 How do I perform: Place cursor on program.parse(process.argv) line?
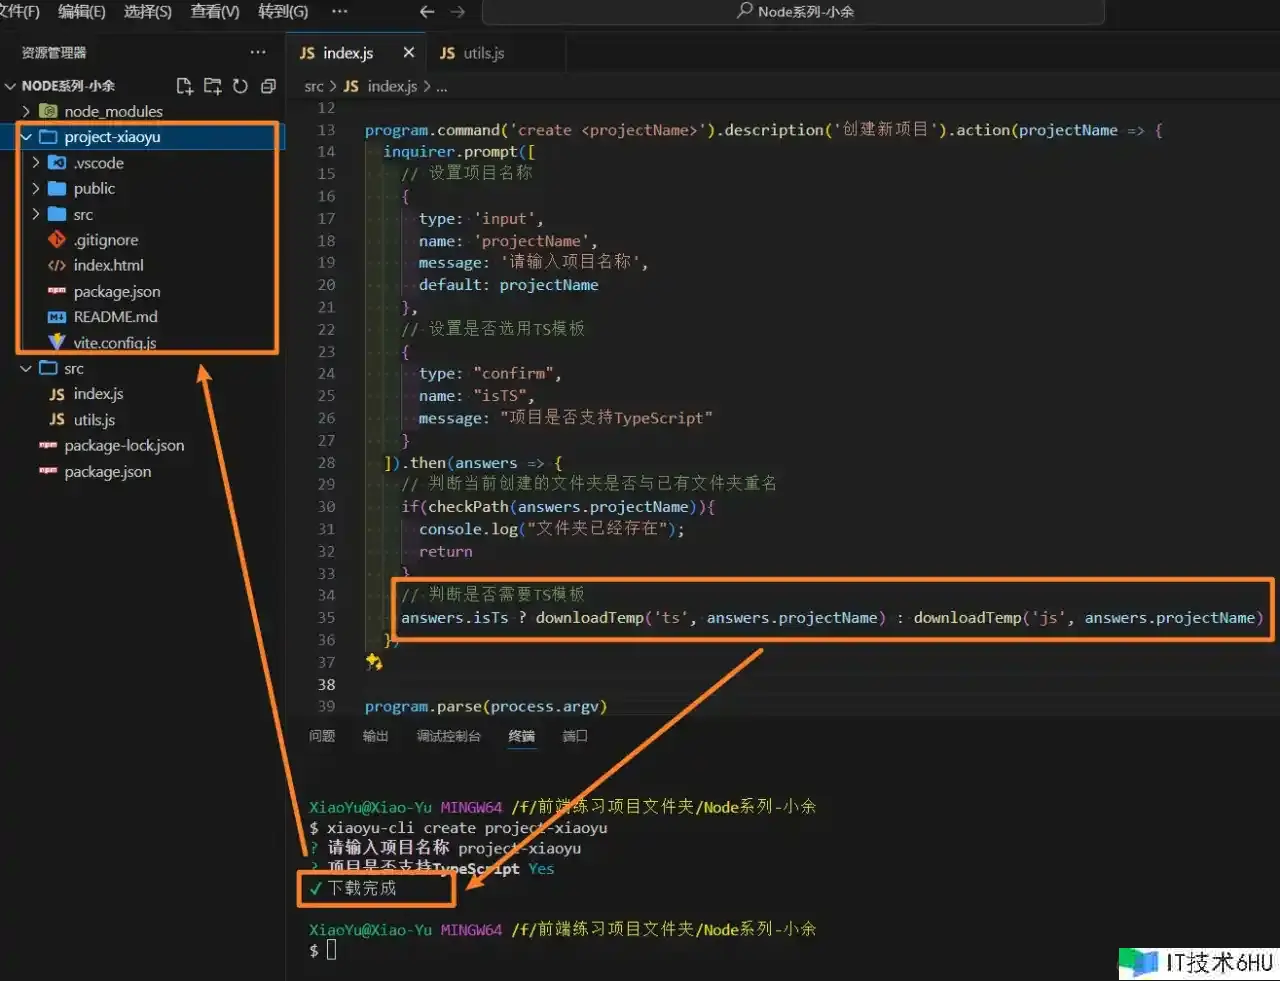(485, 706)
